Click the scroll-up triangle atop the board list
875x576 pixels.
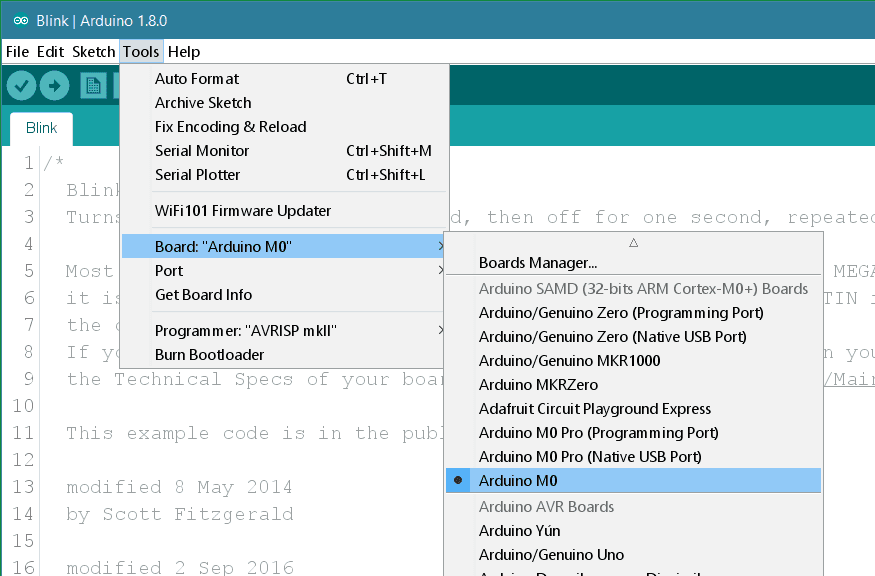coord(633,242)
